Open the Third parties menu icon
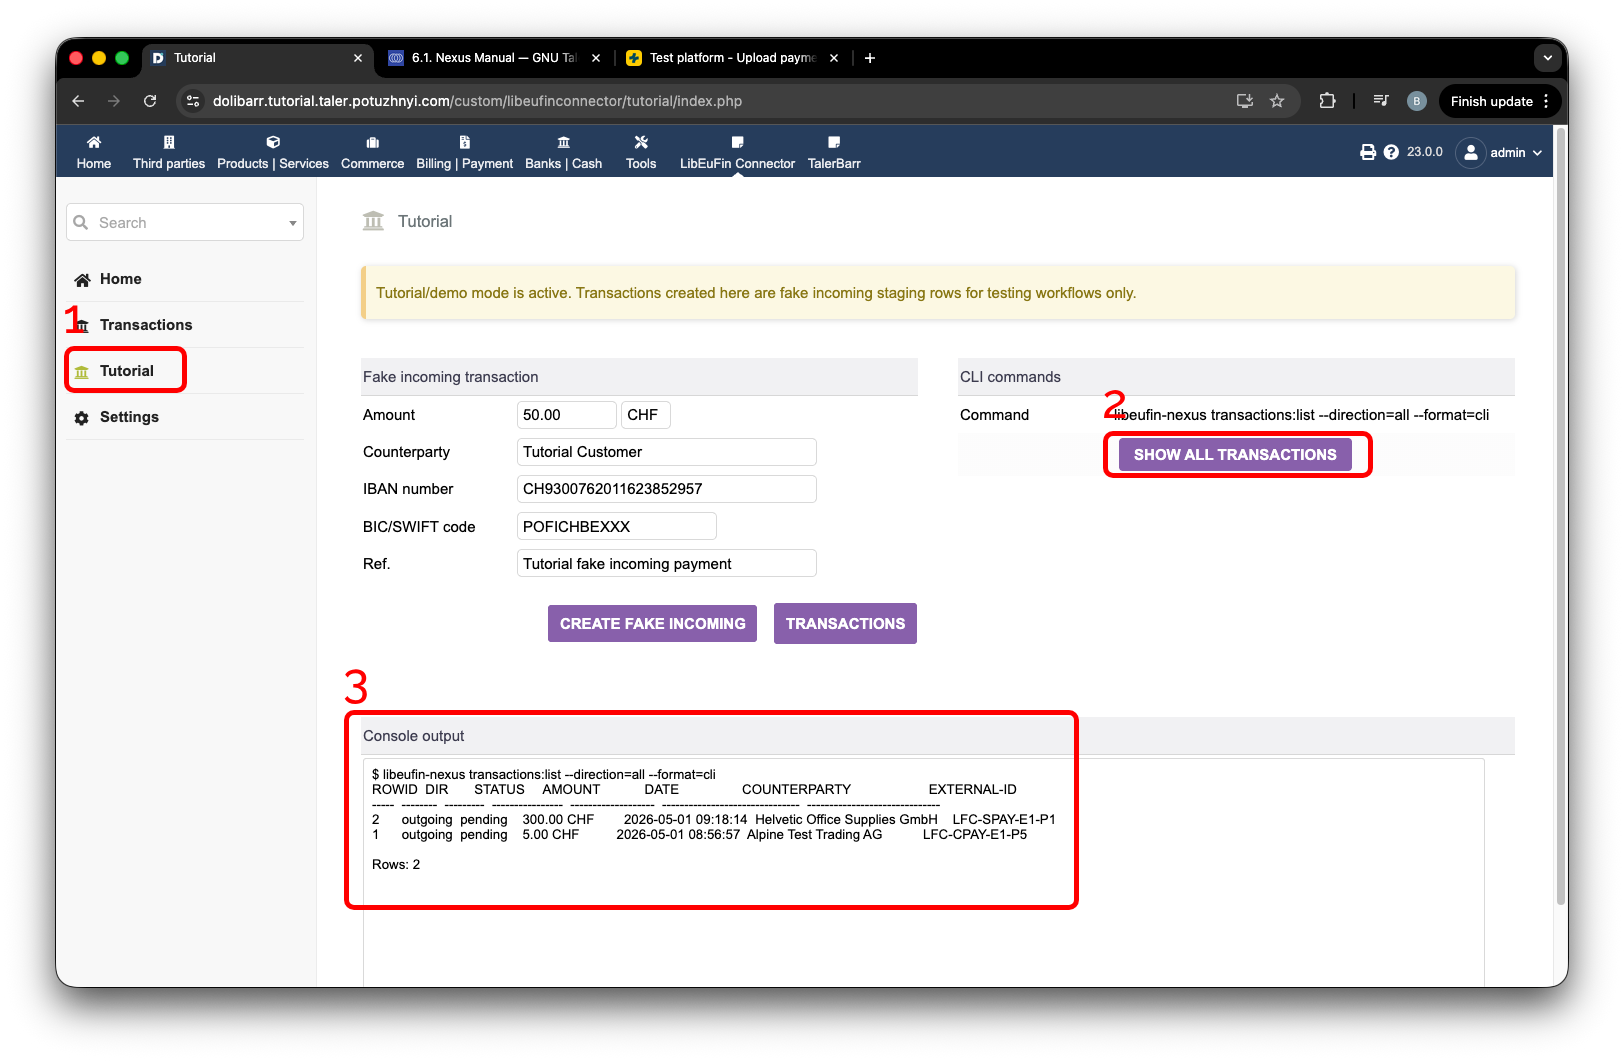Viewport: 1624px width, 1061px height. (169, 142)
